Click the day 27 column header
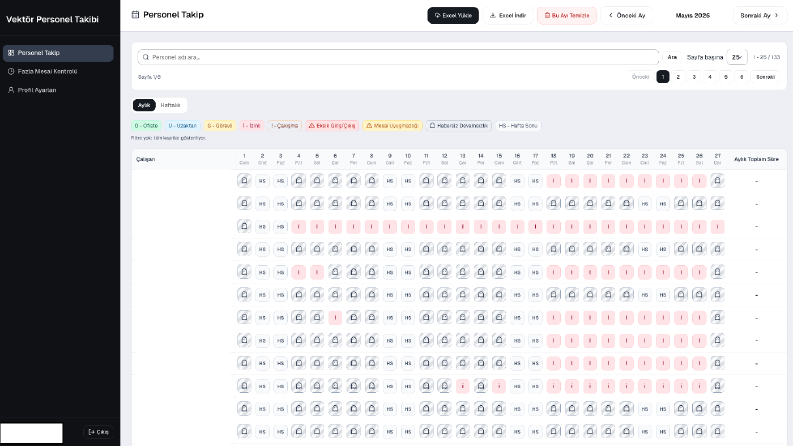The width and height of the screenshot is (793, 446). click(x=717, y=159)
